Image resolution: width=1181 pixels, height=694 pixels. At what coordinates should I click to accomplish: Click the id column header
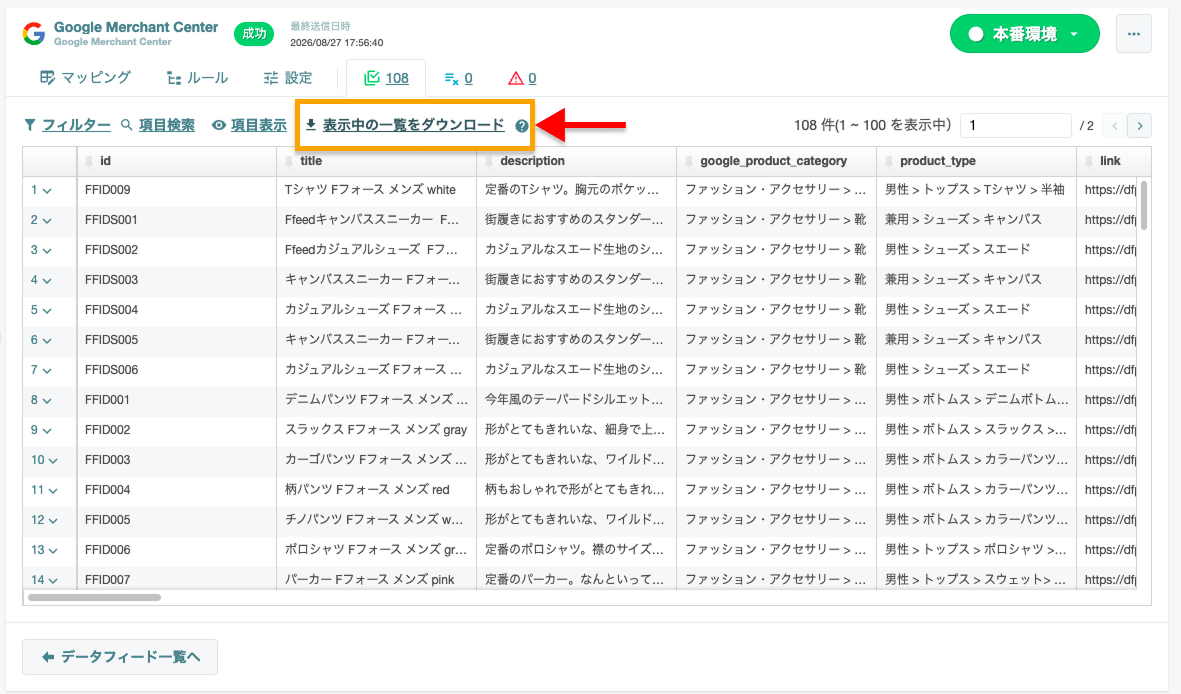tap(177, 161)
